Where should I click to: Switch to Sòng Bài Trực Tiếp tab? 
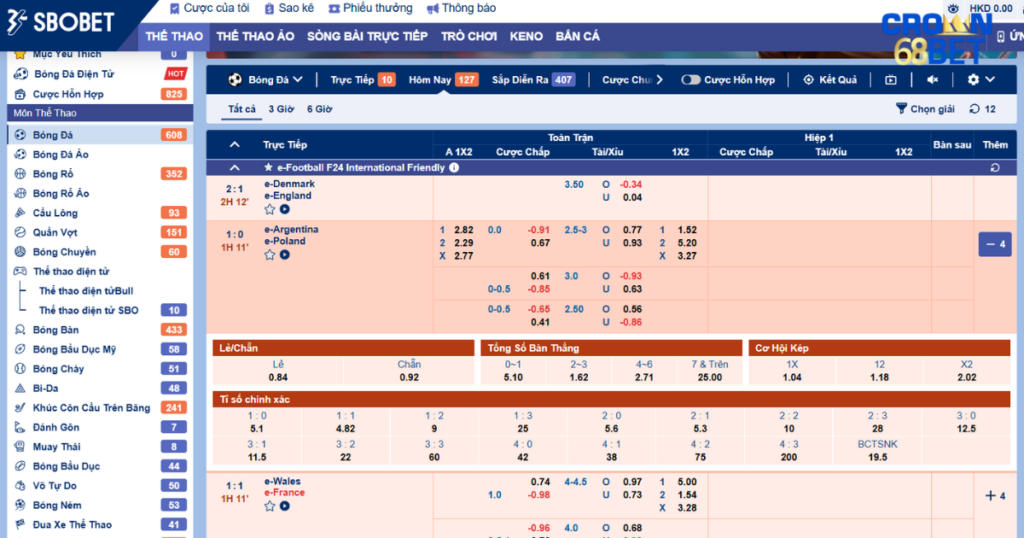[x=367, y=36]
